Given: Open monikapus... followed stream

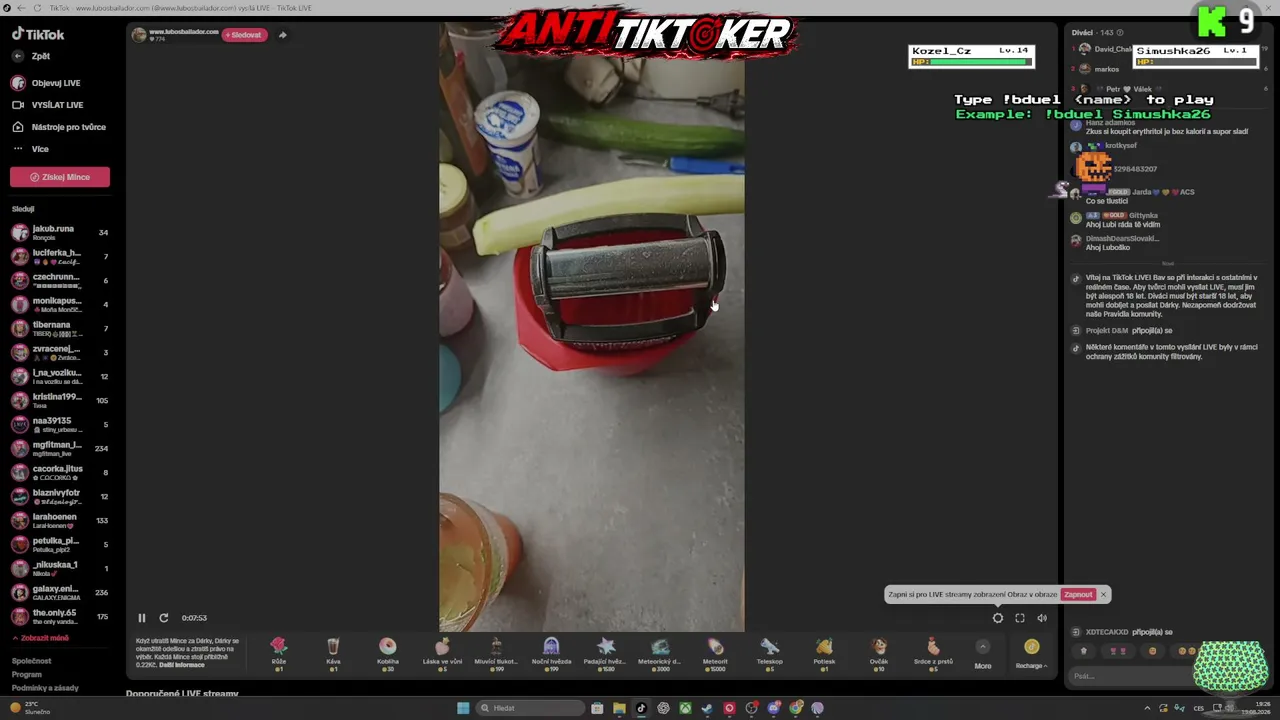Looking at the screenshot, I should [x=60, y=304].
